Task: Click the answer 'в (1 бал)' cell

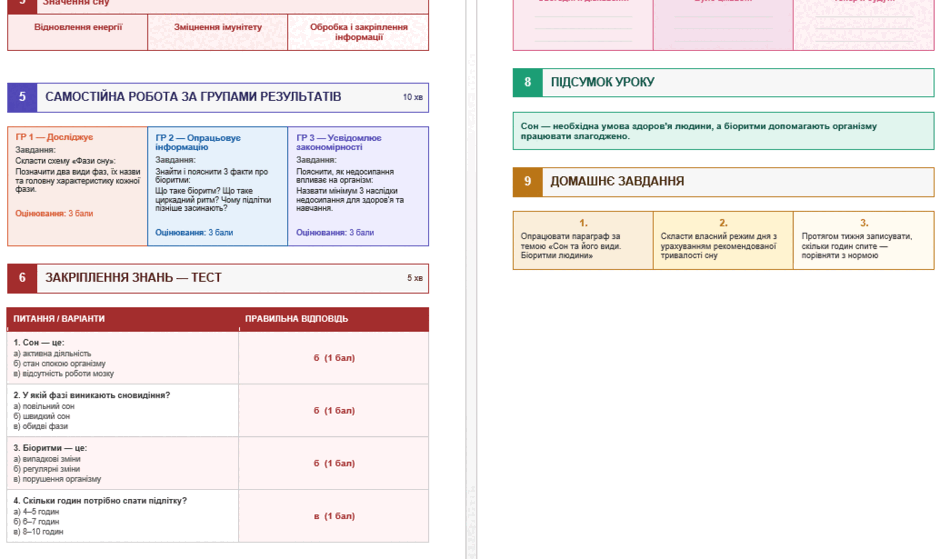Action: click(x=334, y=516)
